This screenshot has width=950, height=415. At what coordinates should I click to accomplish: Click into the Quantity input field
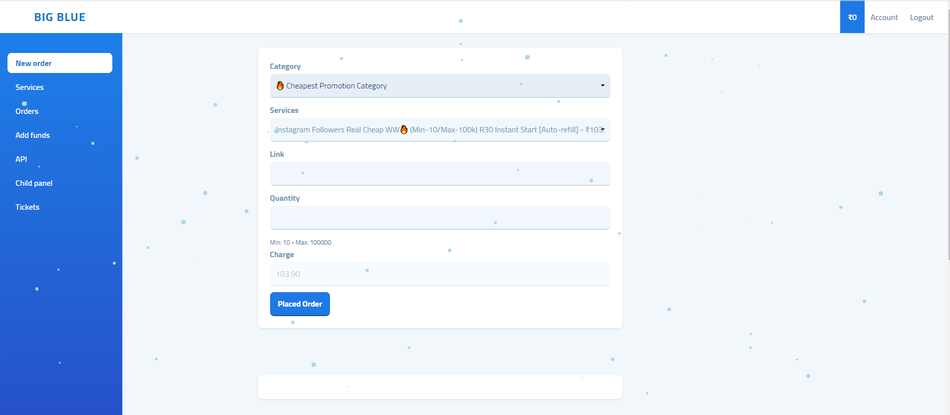[x=440, y=218]
